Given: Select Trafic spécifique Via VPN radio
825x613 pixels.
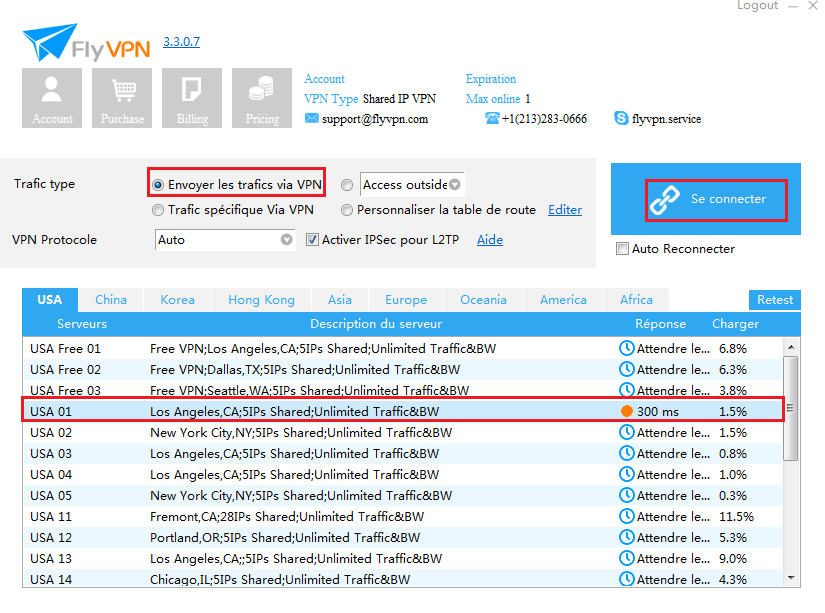Looking at the screenshot, I should click(157, 210).
